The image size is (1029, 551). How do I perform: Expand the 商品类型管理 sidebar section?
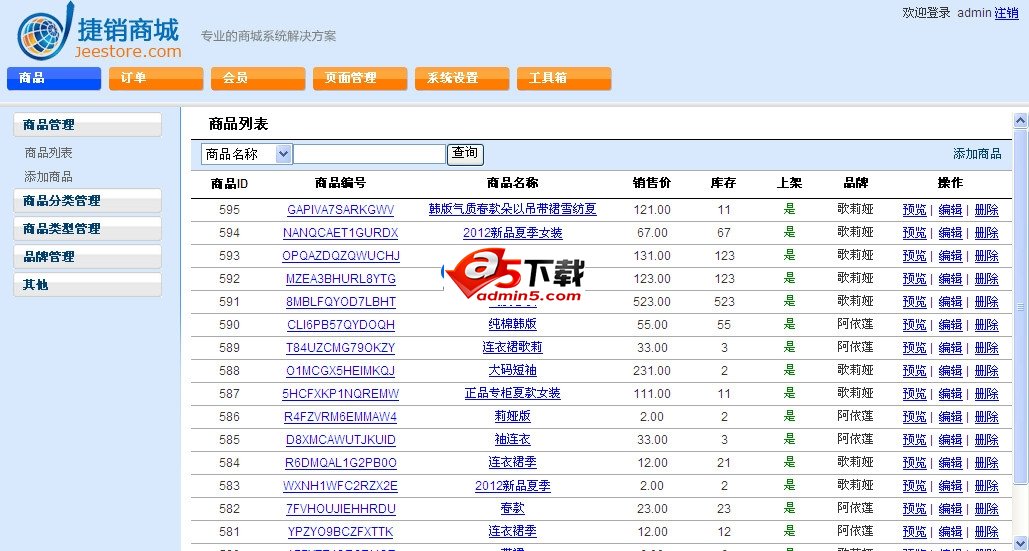pyautogui.click(x=87, y=229)
